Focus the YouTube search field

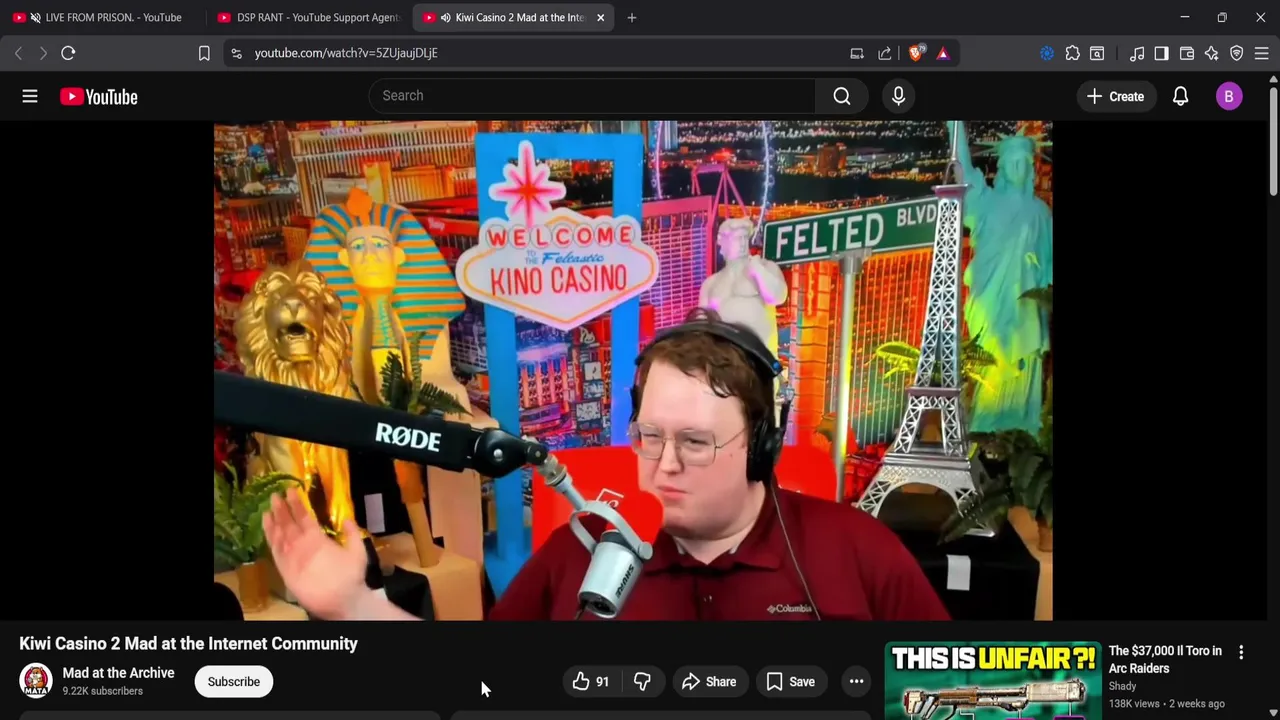pyautogui.click(x=592, y=96)
